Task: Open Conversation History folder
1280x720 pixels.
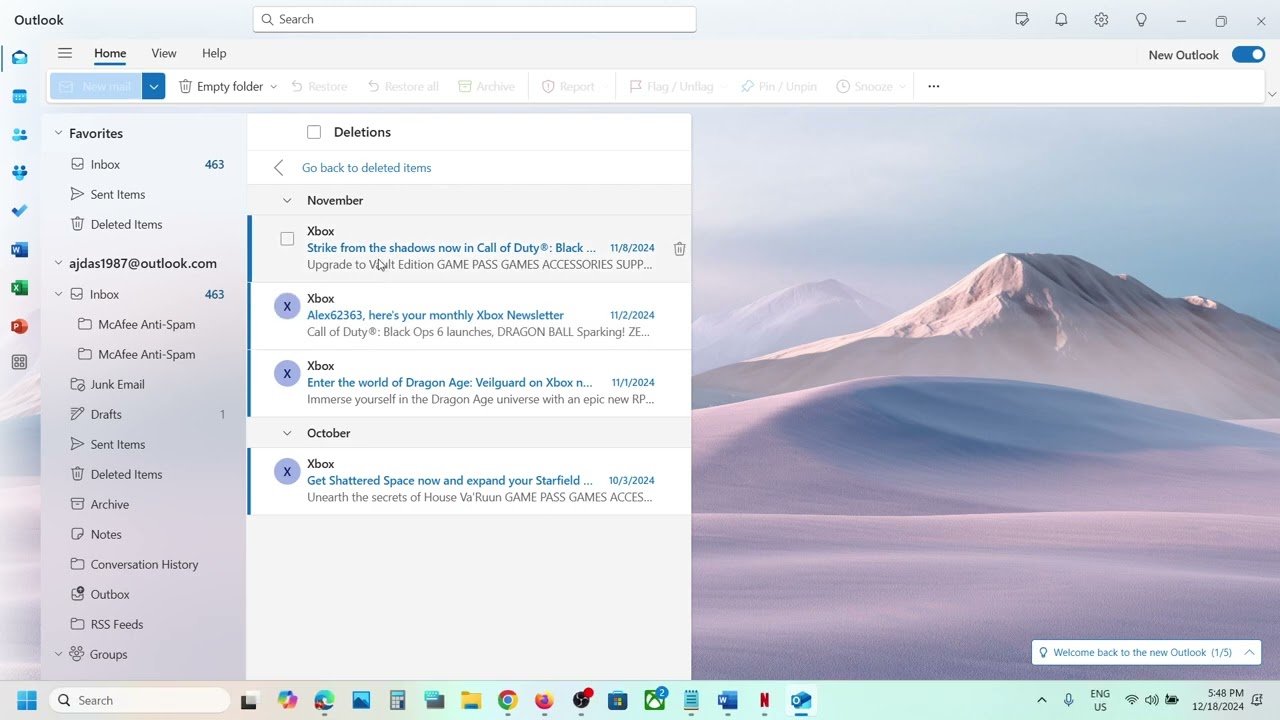Action: pos(146,564)
